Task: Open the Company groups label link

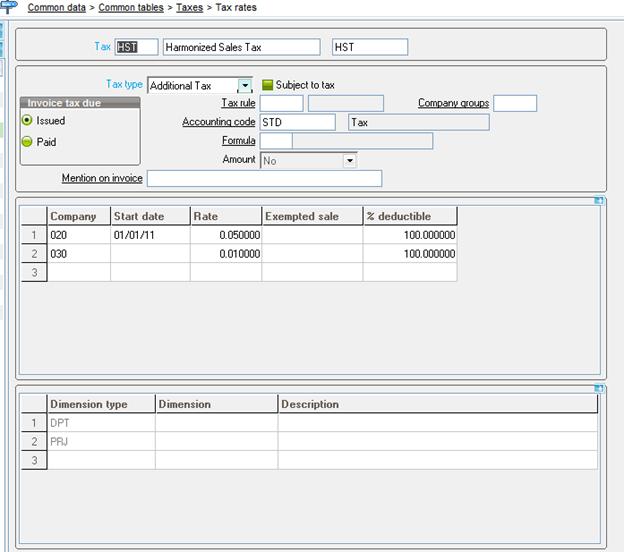Action: [x=453, y=103]
